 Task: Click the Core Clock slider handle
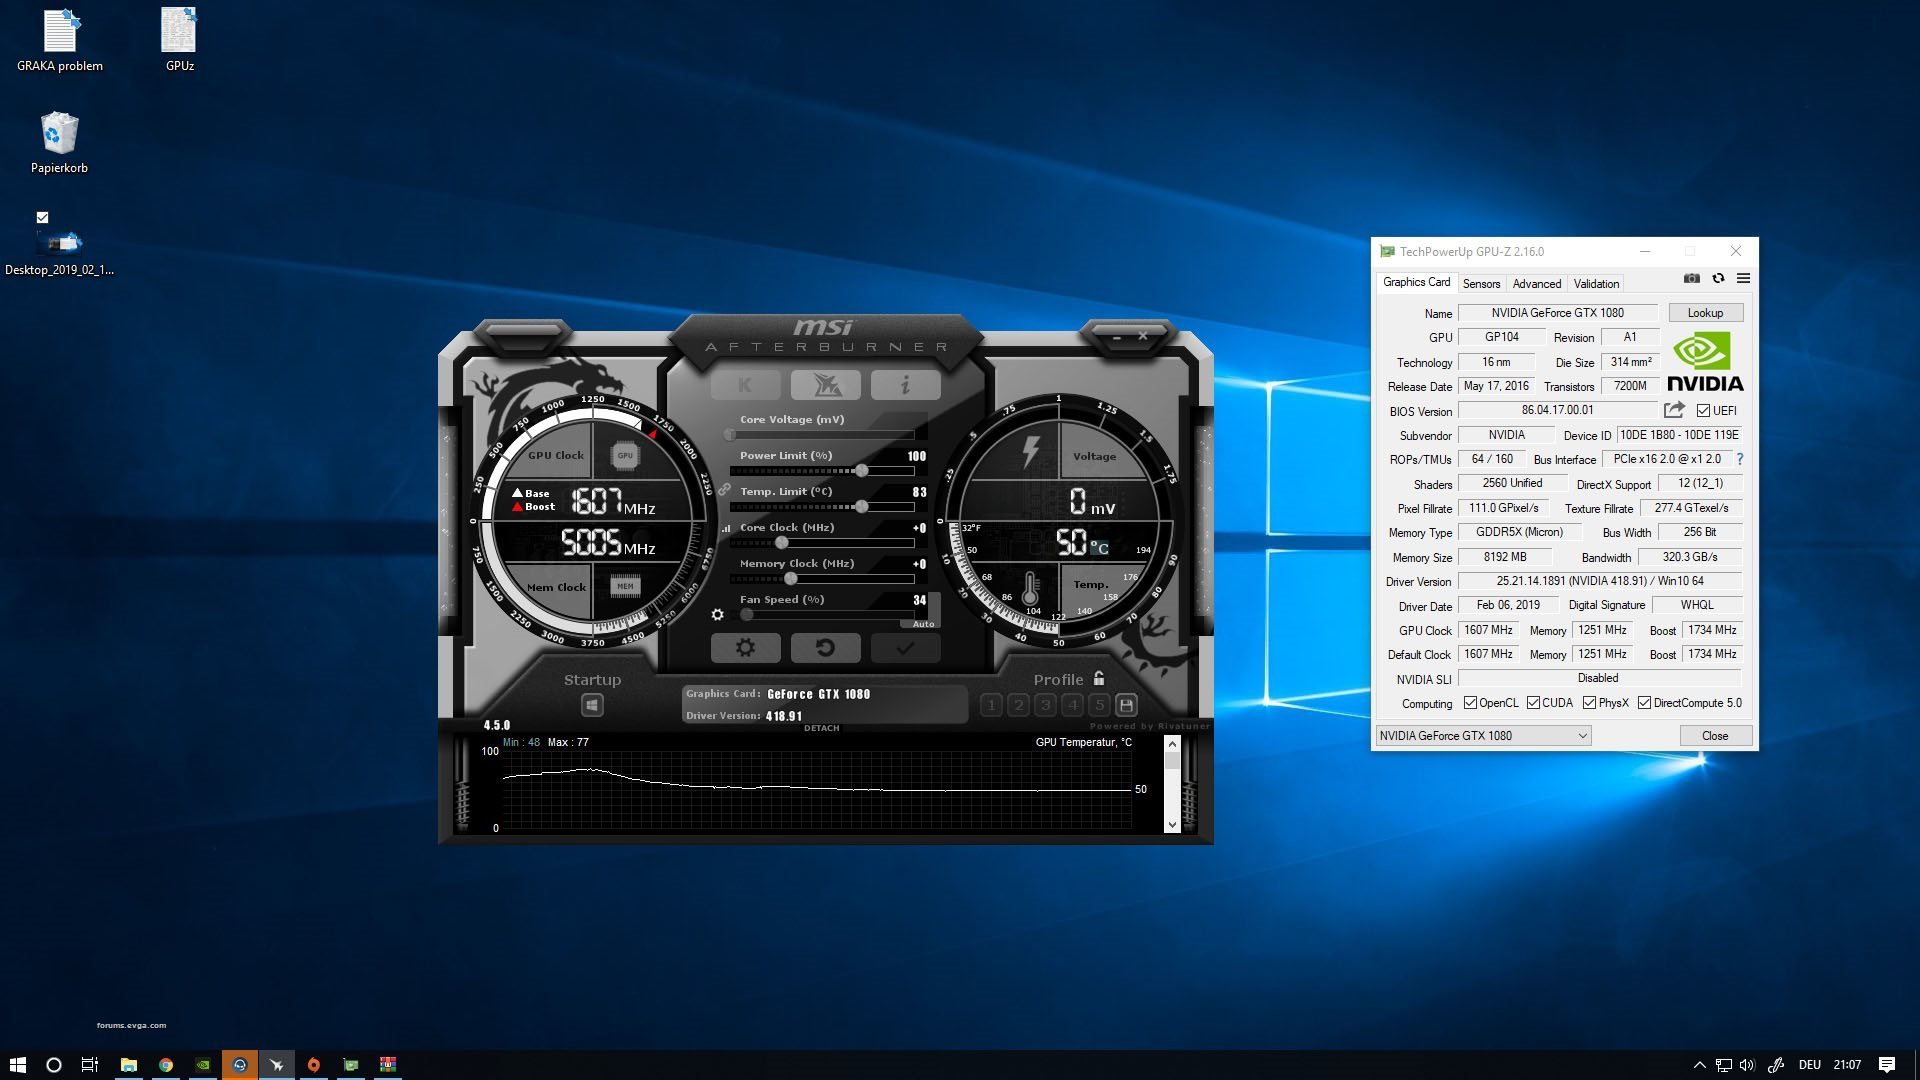tap(782, 543)
